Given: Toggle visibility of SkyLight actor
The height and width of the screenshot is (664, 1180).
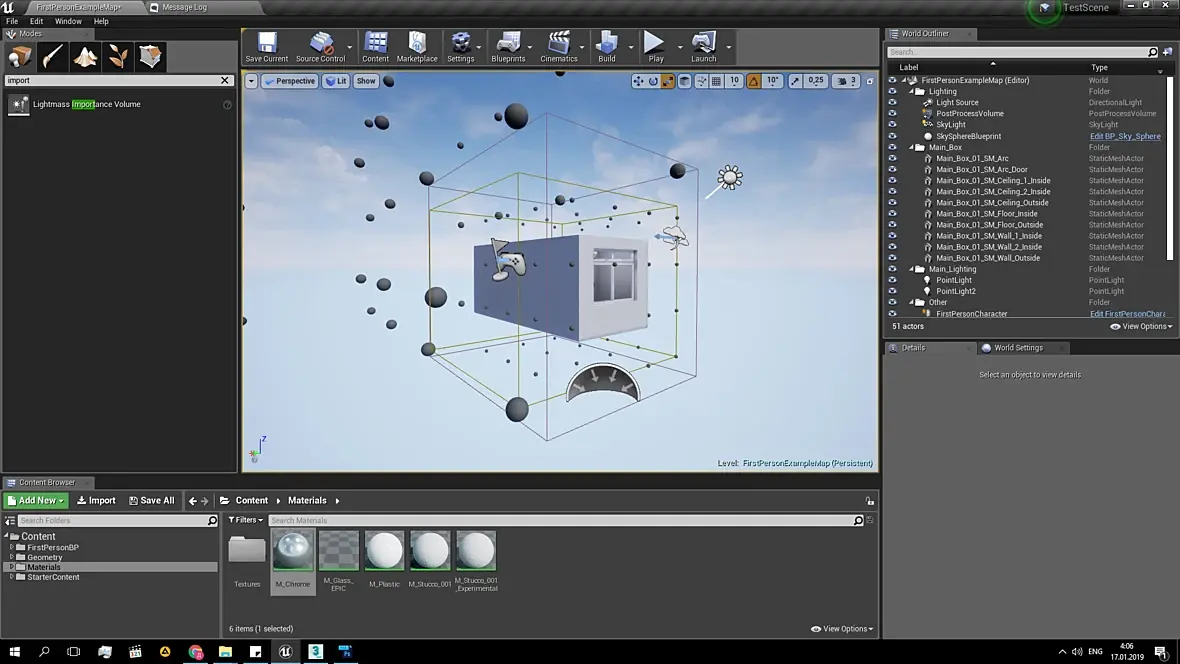Looking at the screenshot, I should point(892,125).
